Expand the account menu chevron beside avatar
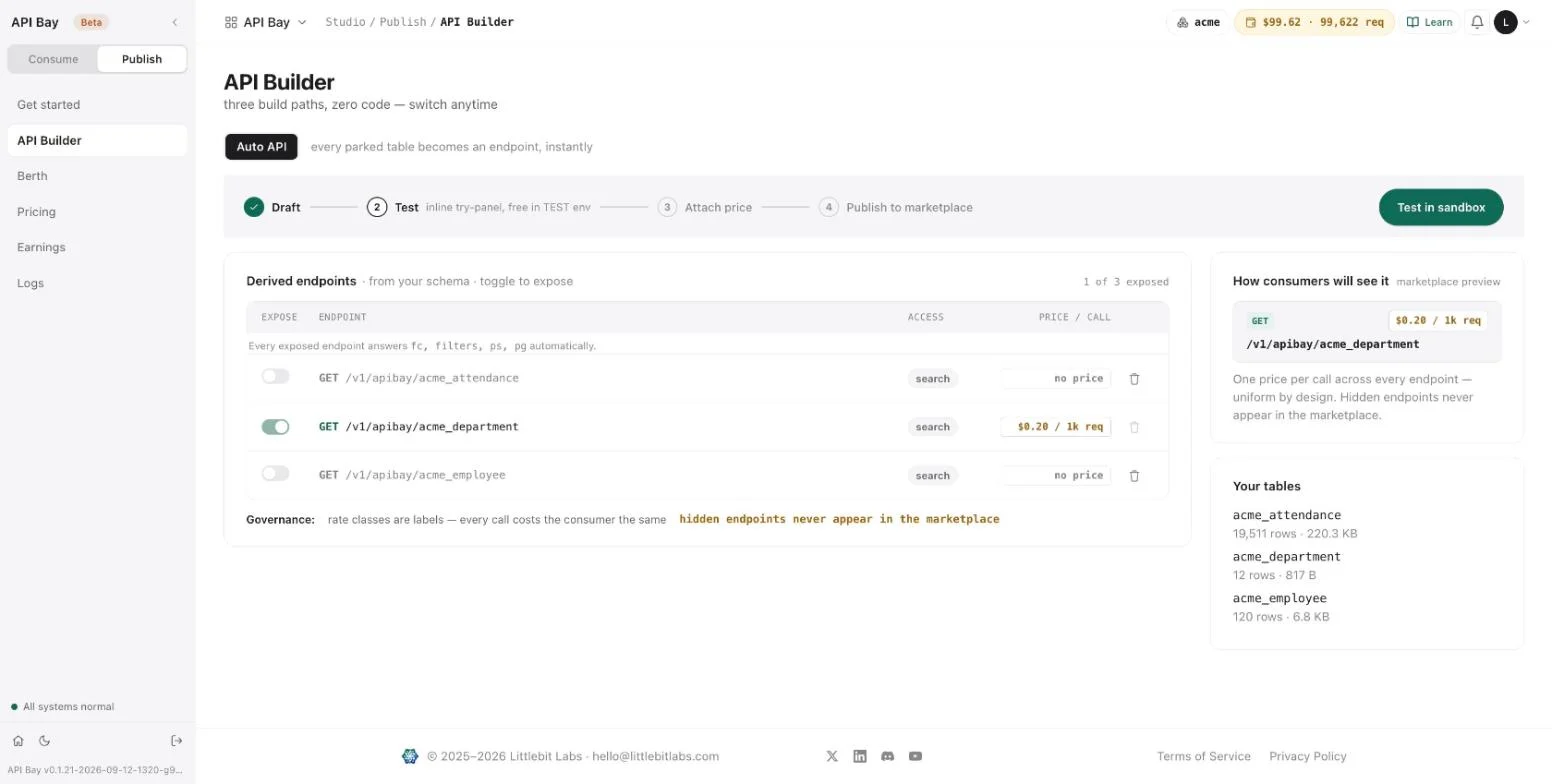This screenshot has width=1552, height=784. point(1526,22)
